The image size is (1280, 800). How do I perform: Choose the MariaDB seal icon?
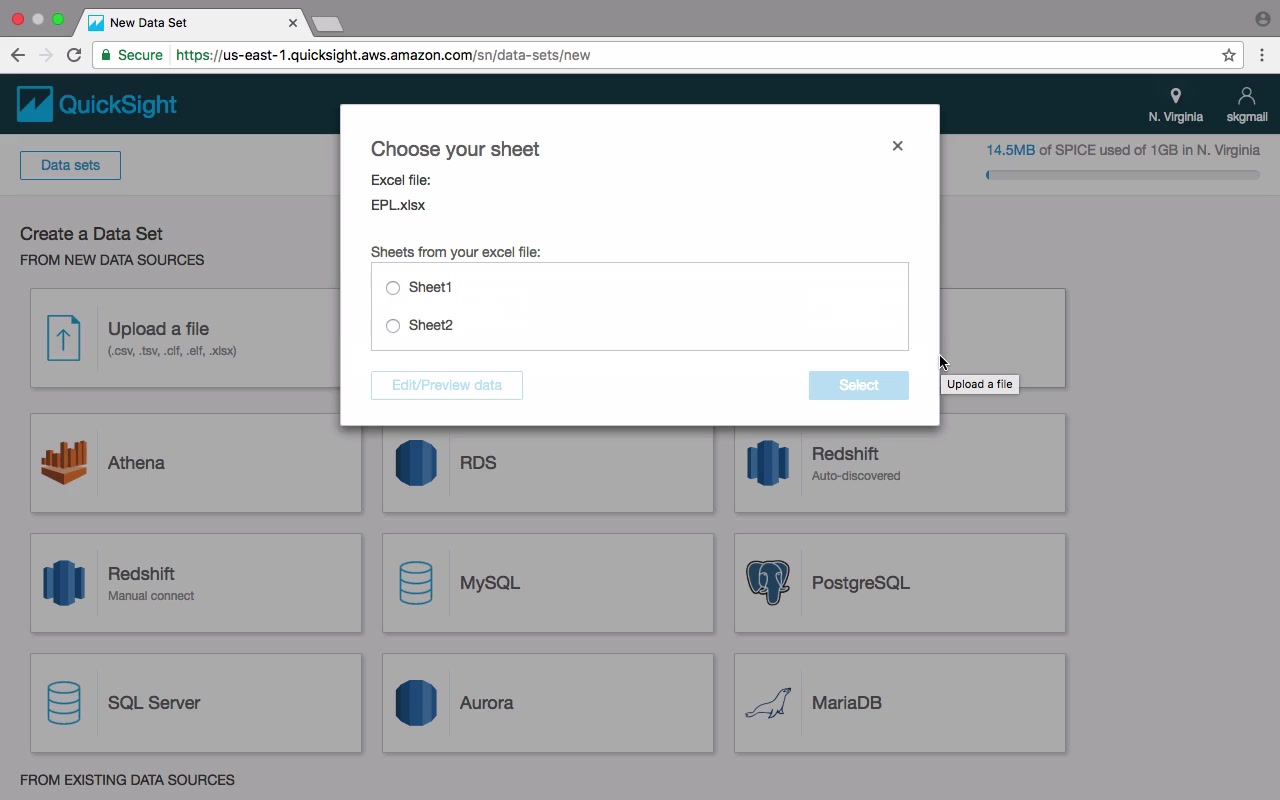click(768, 703)
